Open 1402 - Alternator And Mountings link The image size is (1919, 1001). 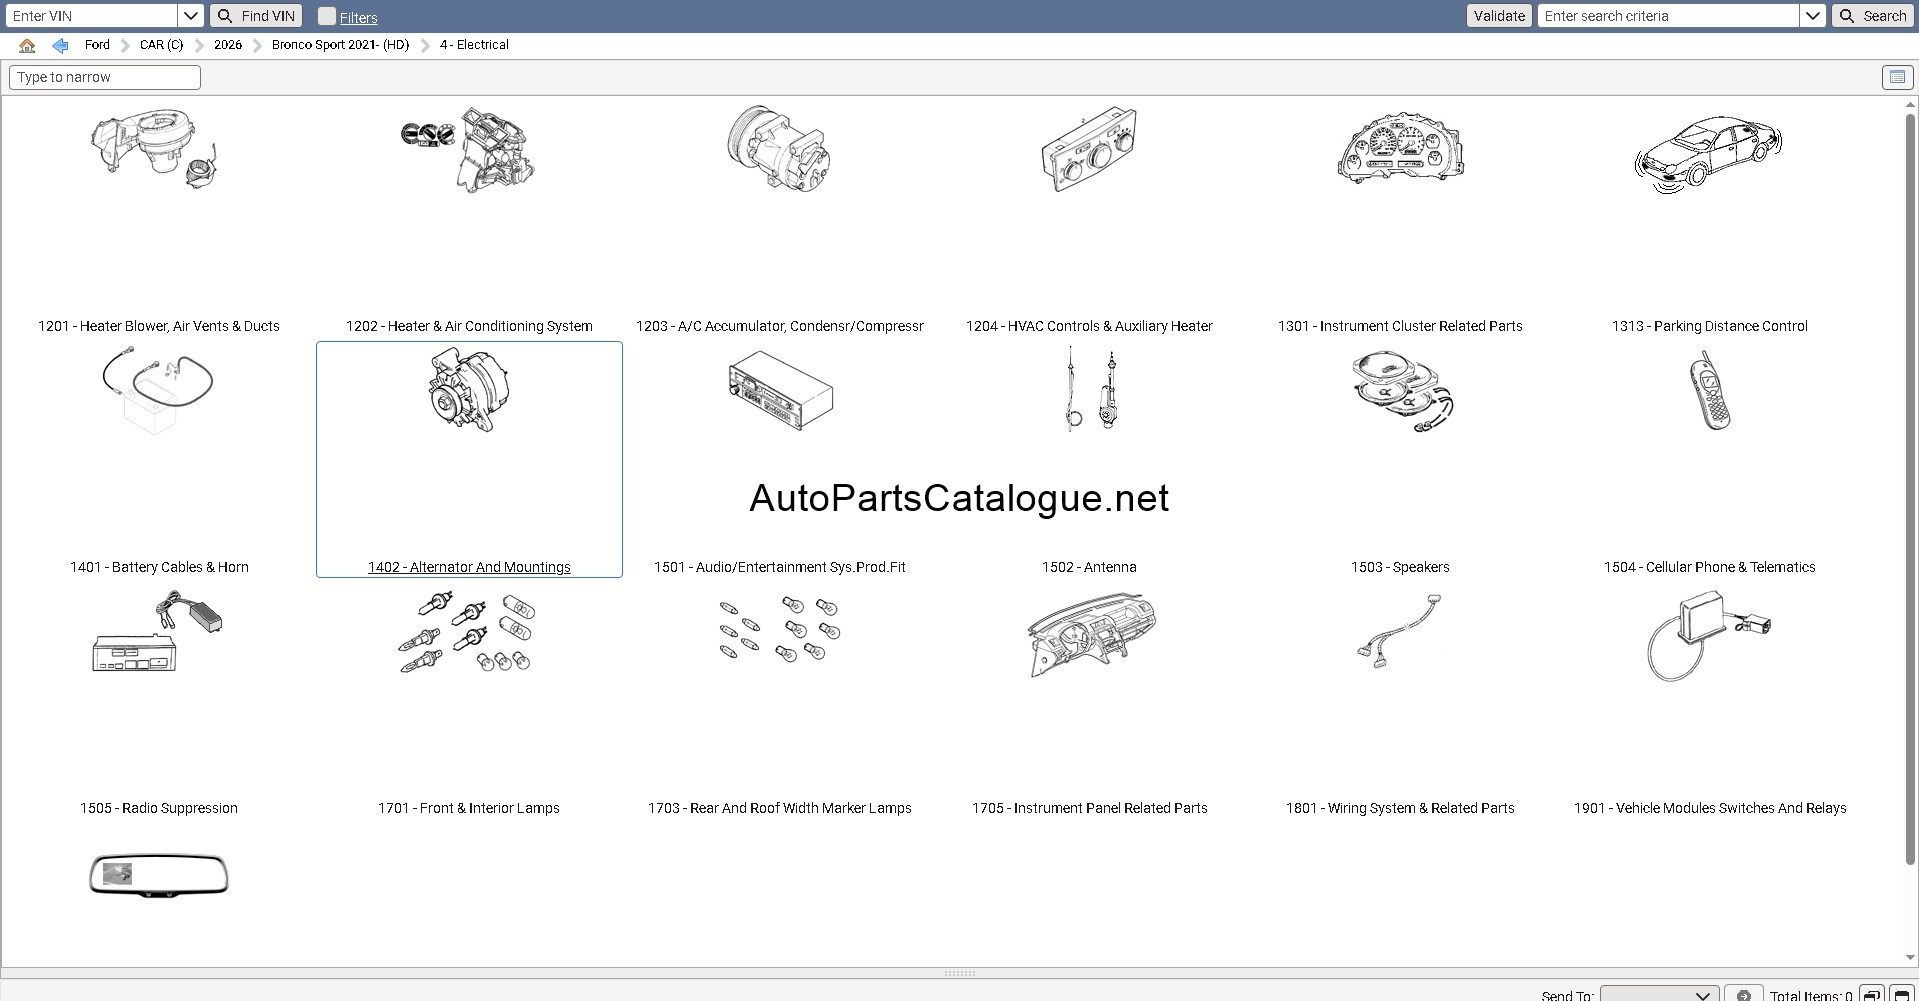pyautogui.click(x=469, y=567)
